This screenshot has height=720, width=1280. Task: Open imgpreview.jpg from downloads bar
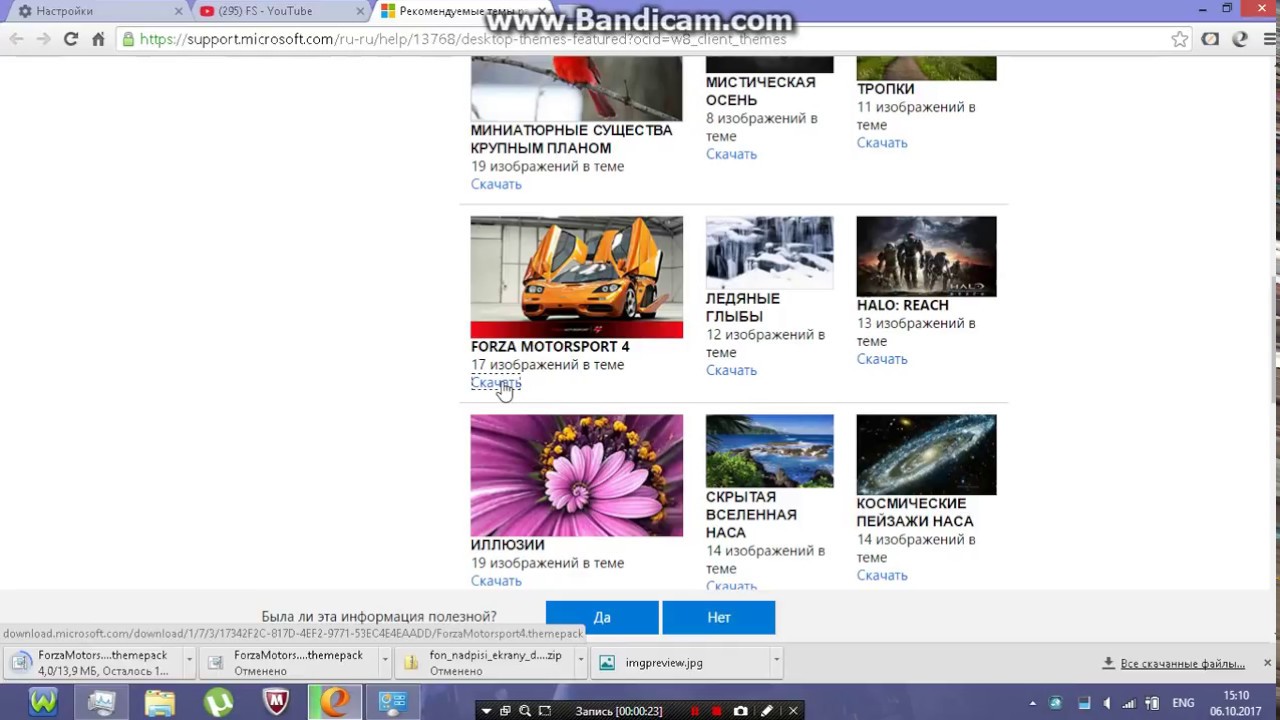(680, 663)
